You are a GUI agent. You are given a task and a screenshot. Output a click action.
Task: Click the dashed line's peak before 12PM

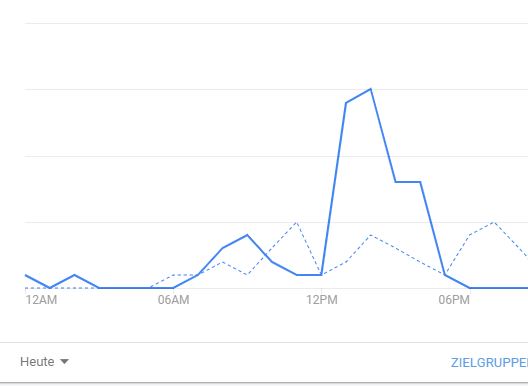(296, 222)
